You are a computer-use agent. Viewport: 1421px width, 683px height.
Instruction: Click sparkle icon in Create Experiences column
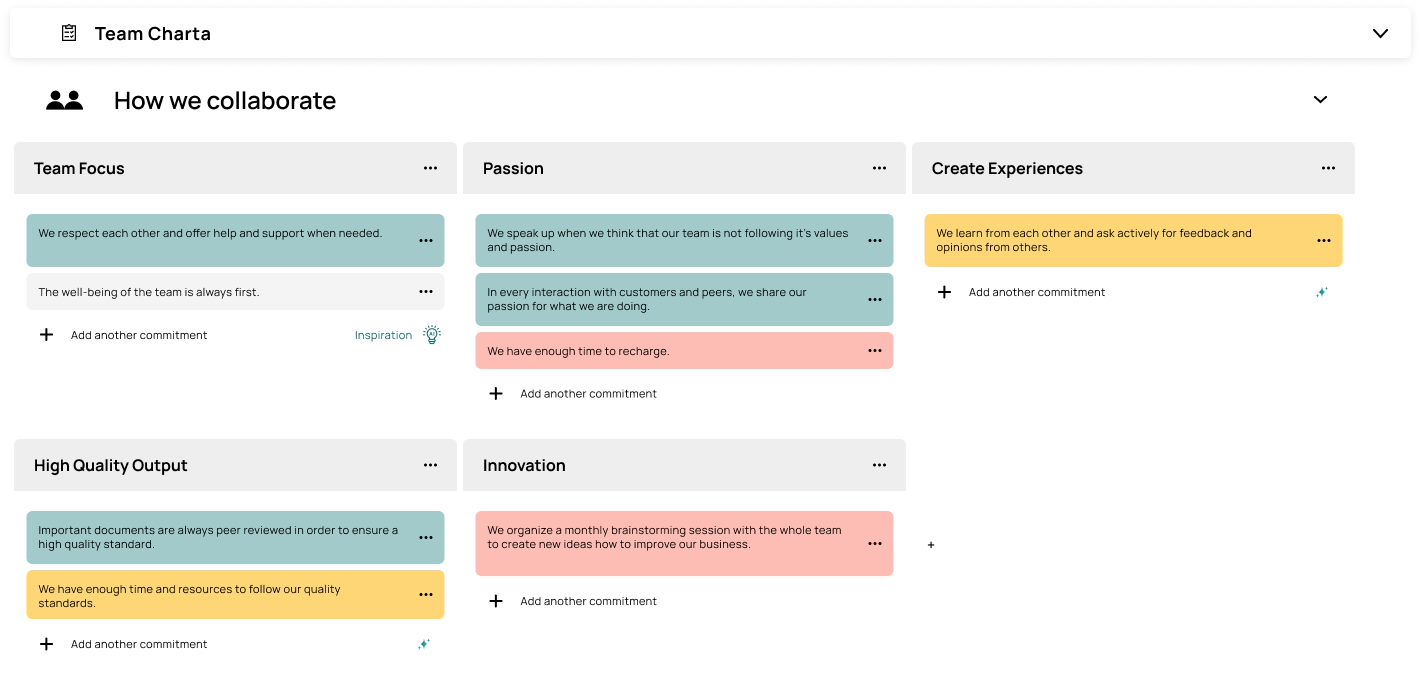pos(1322,293)
